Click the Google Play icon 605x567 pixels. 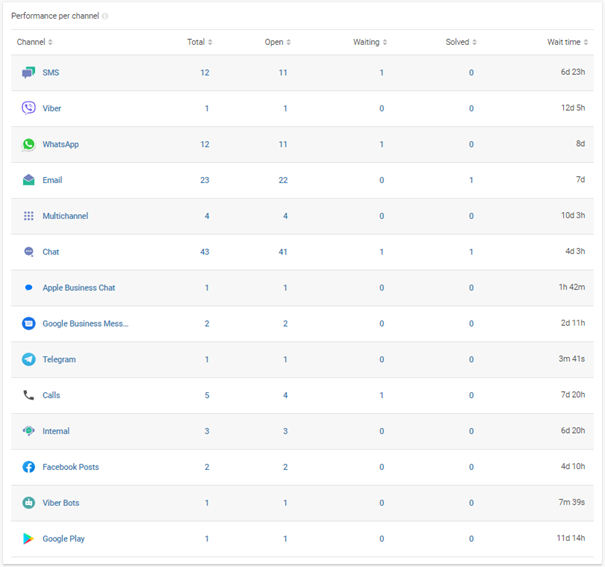[x=28, y=539]
